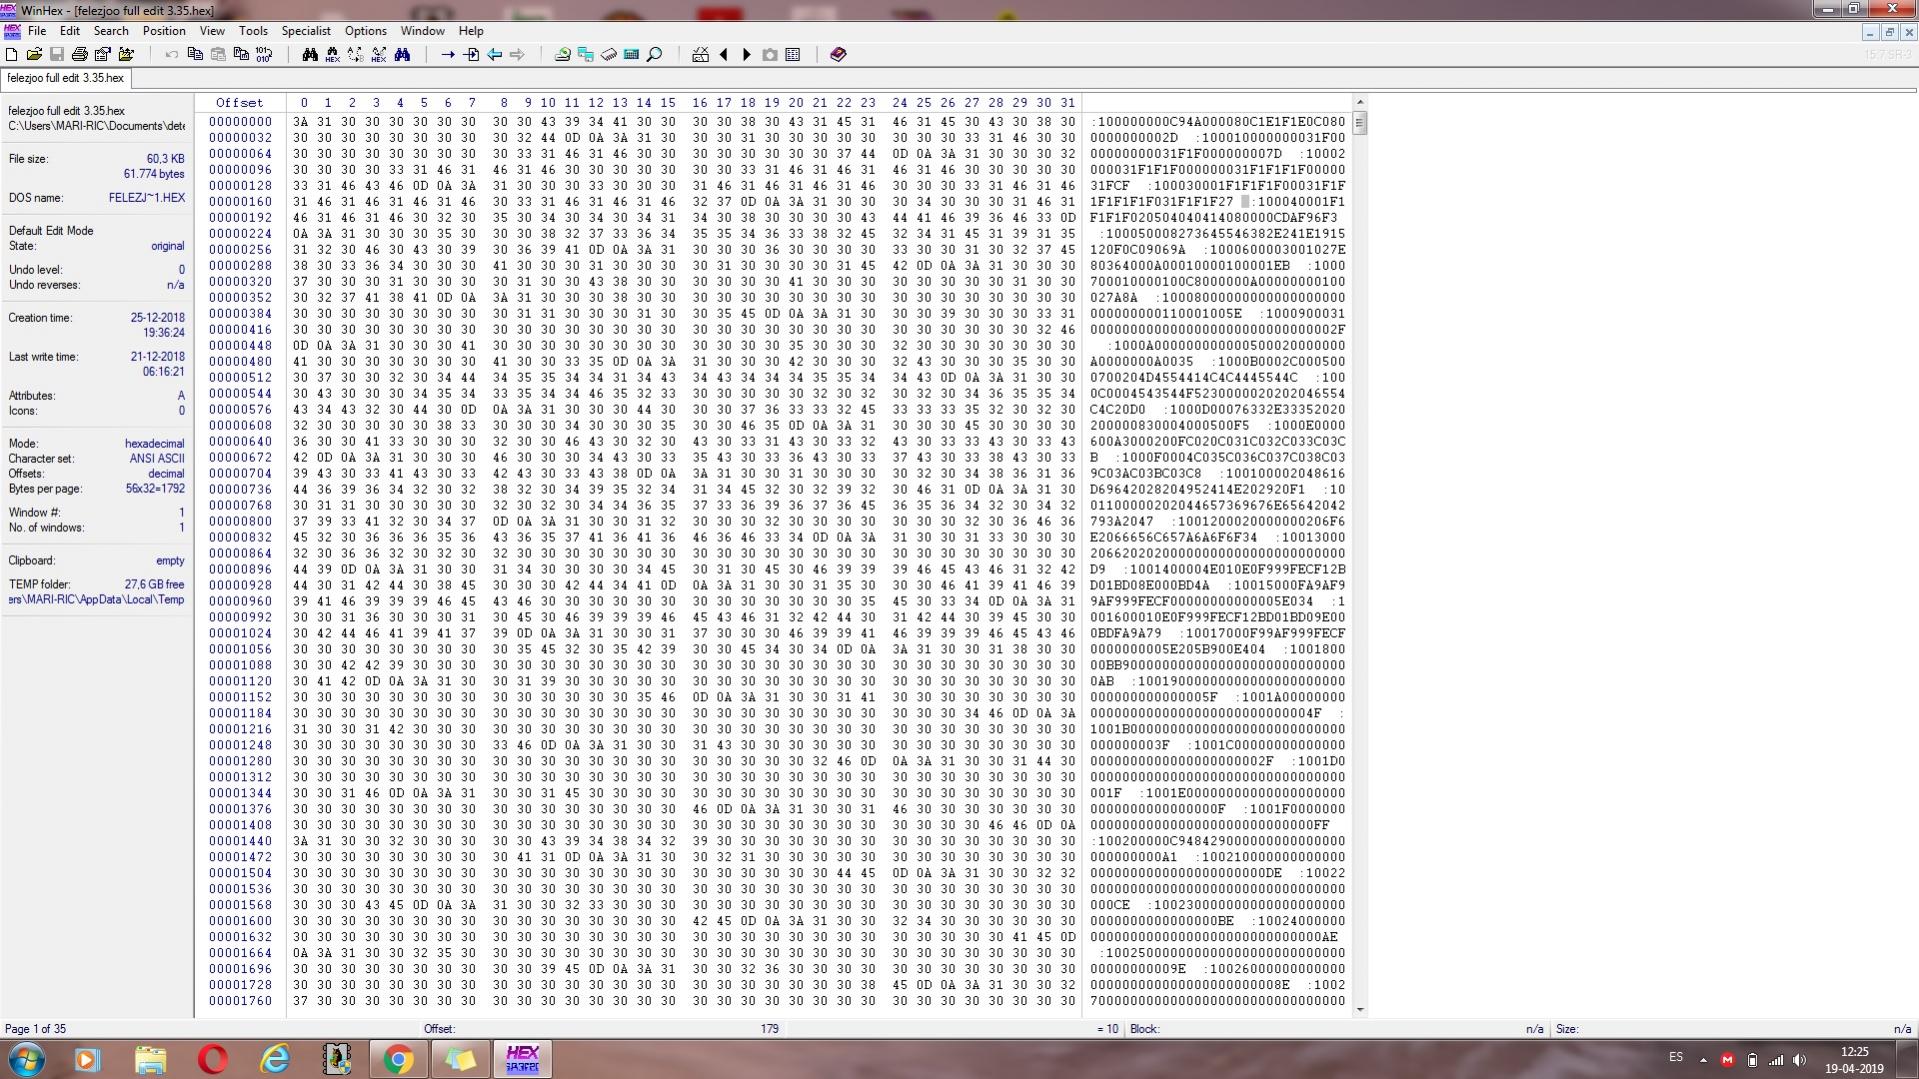Open Replace Hex Values tool
This screenshot has width=1919, height=1079.
379,55
